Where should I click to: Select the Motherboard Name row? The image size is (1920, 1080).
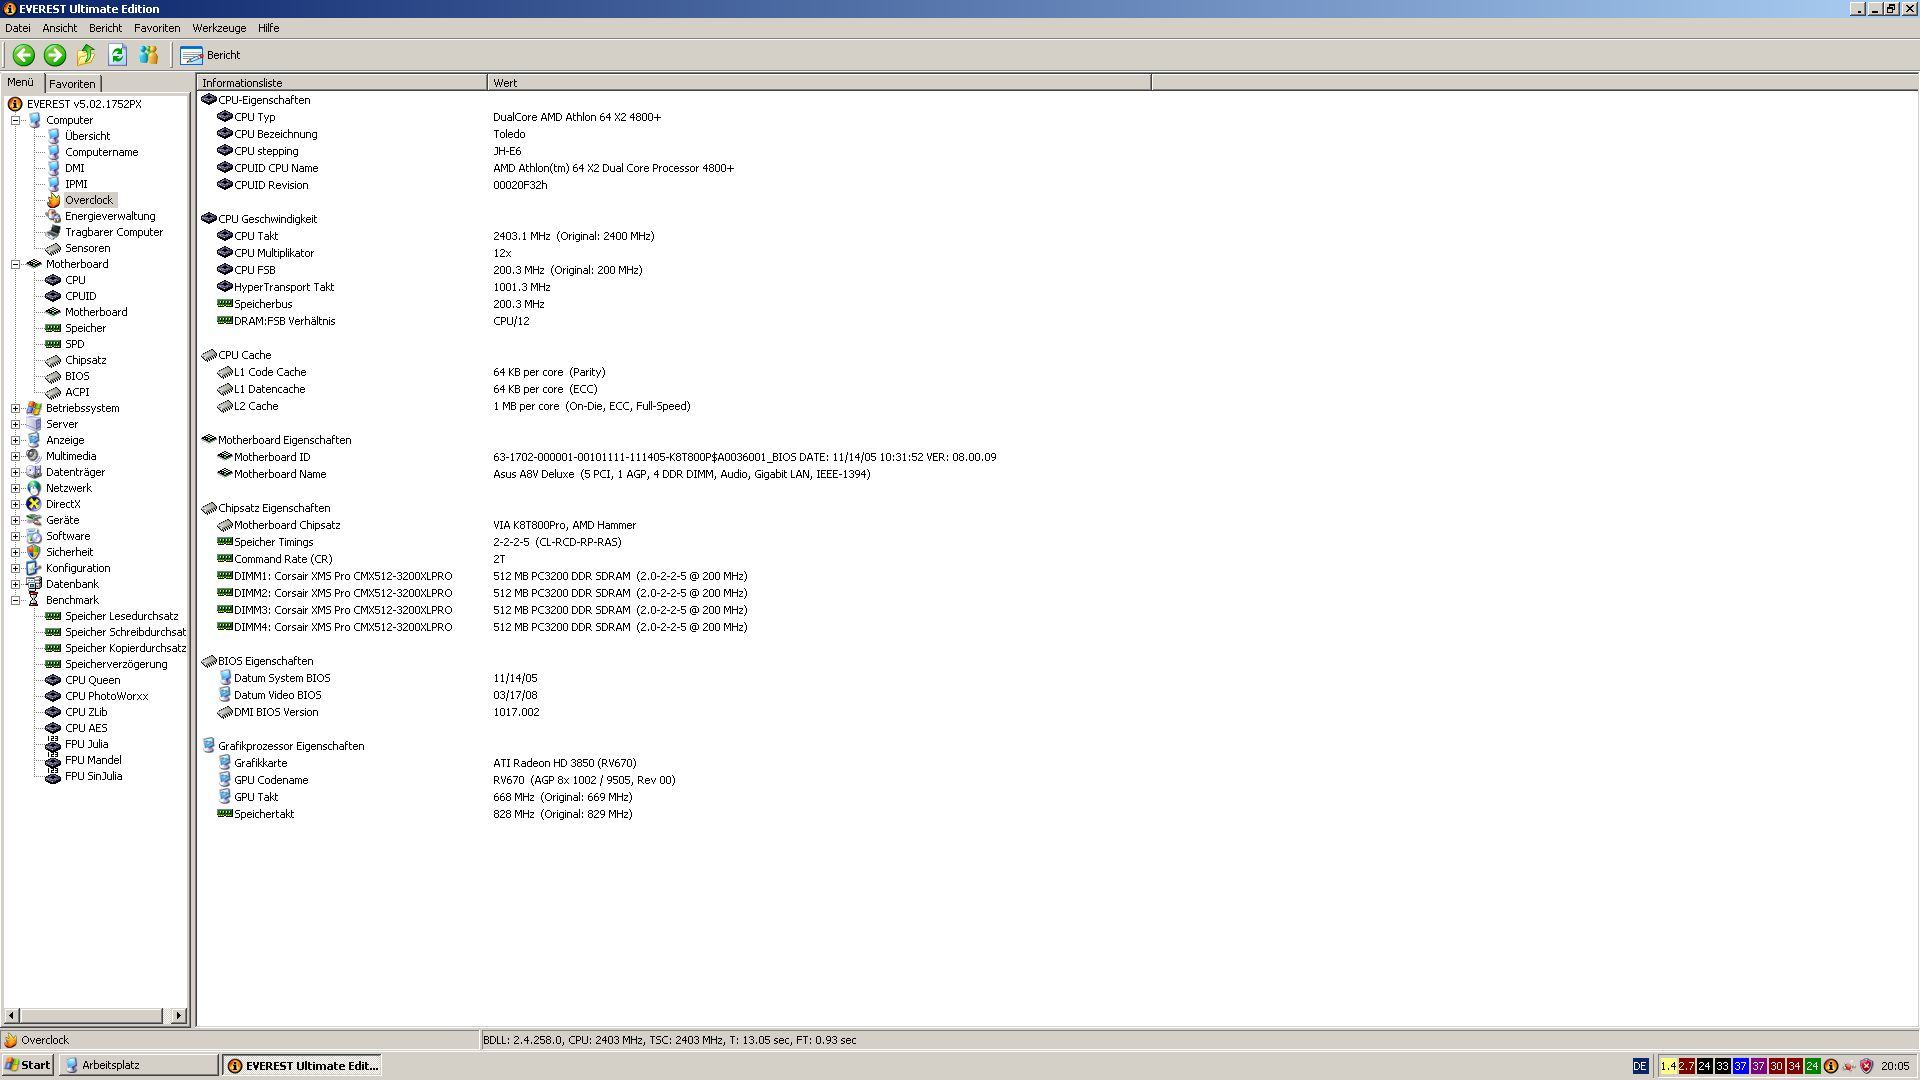pos(675,474)
